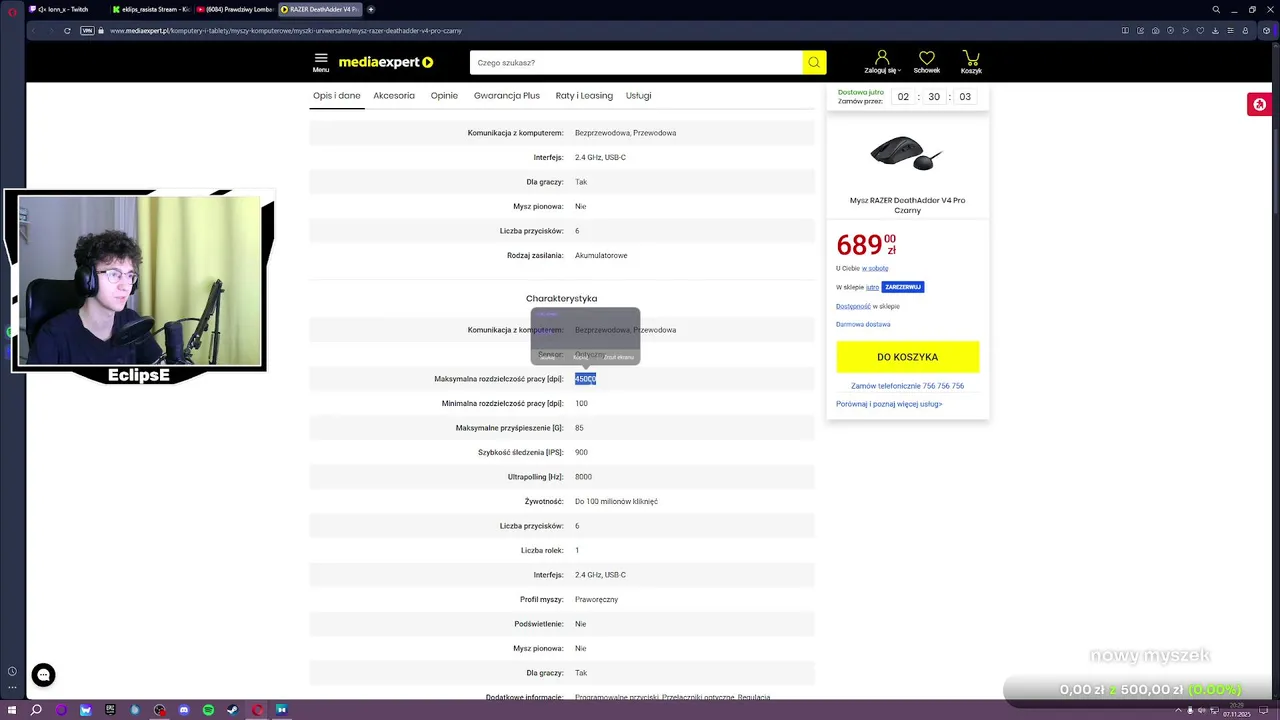Click Opera sidebar clock history icon
This screenshot has height=720, width=1280.
(12, 671)
